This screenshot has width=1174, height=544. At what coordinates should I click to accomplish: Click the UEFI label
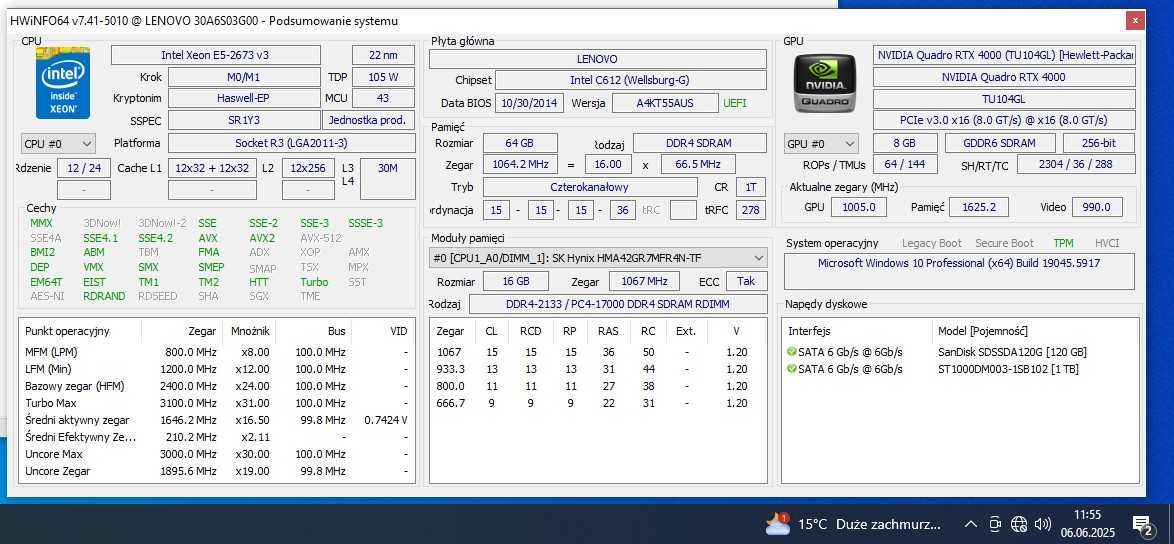click(x=734, y=103)
